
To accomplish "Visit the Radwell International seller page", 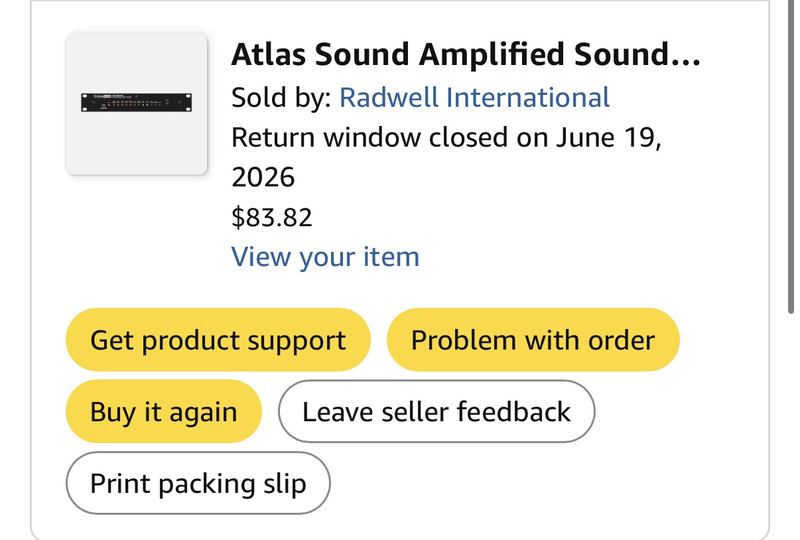I will [474, 97].
